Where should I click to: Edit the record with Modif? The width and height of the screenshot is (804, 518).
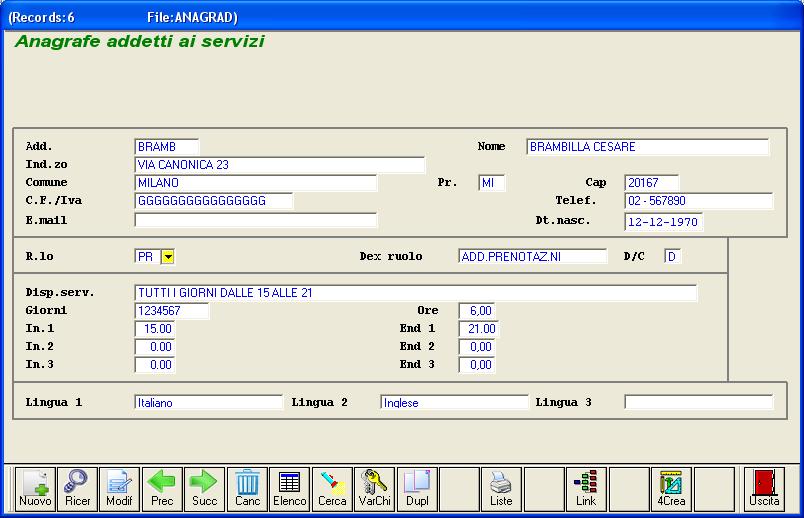119,489
